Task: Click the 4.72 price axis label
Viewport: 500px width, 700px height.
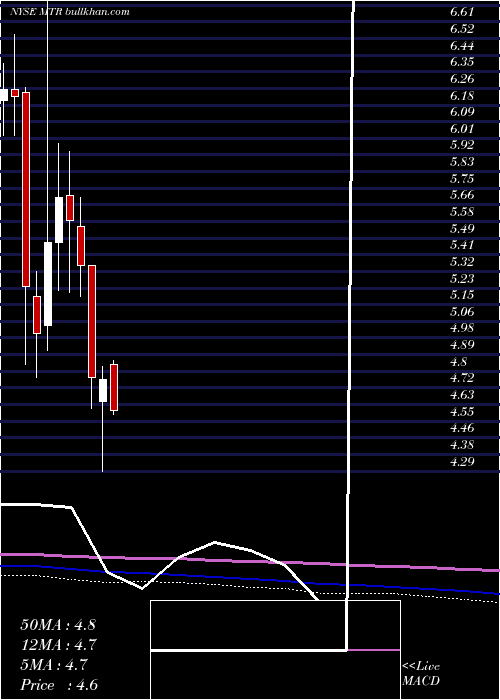Action: (x=462, y=379)
